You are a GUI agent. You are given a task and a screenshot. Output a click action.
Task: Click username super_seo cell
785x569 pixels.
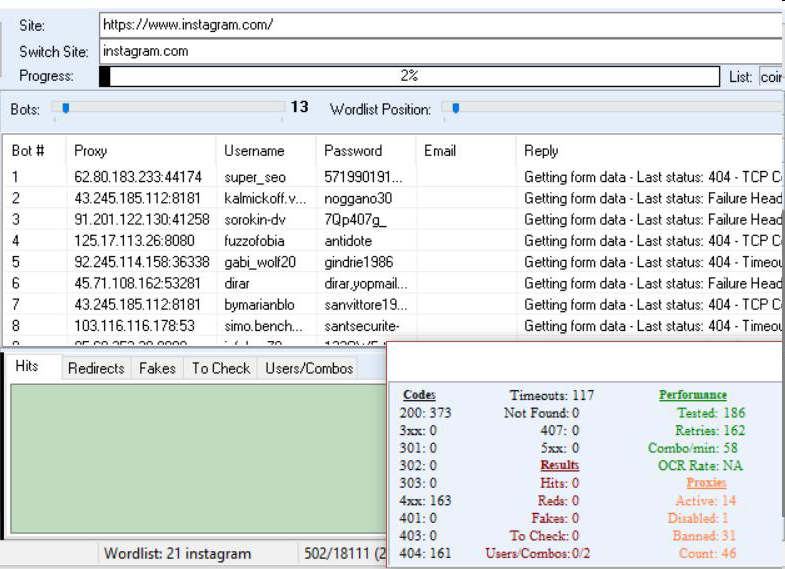coord(255,177)
